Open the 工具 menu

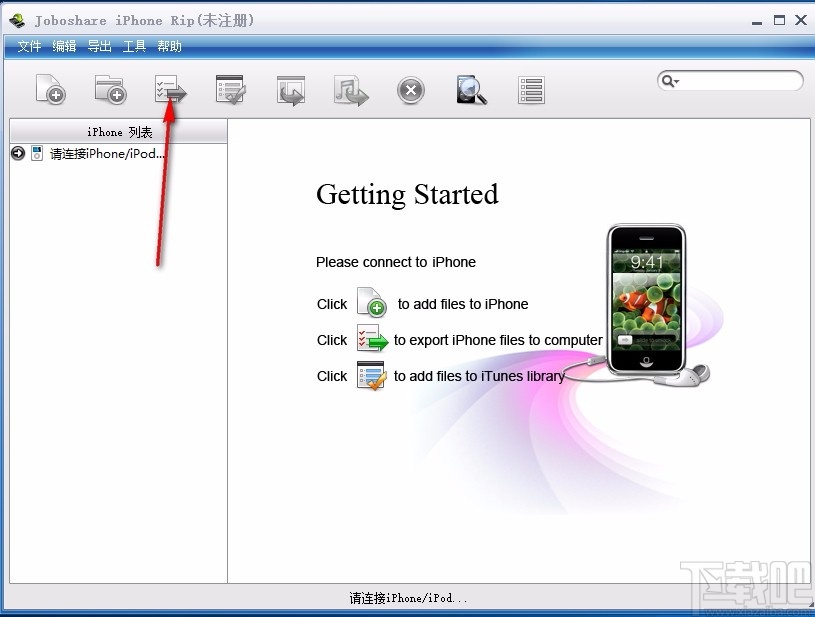(134, 45)
